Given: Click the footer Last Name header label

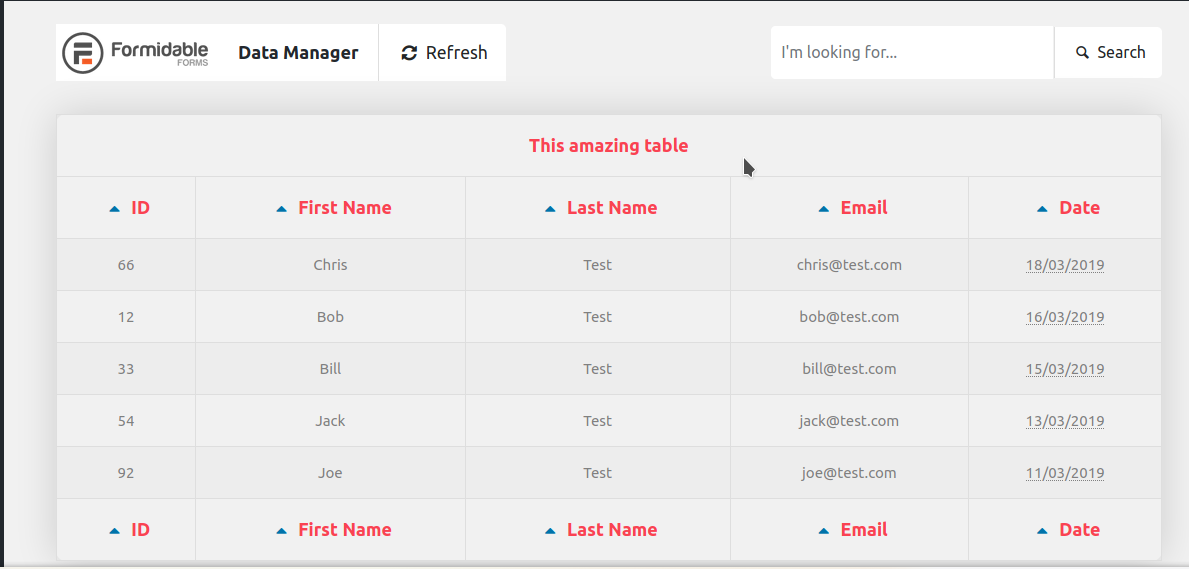Looking at the screenshot, I should click(x=612, y=530).
